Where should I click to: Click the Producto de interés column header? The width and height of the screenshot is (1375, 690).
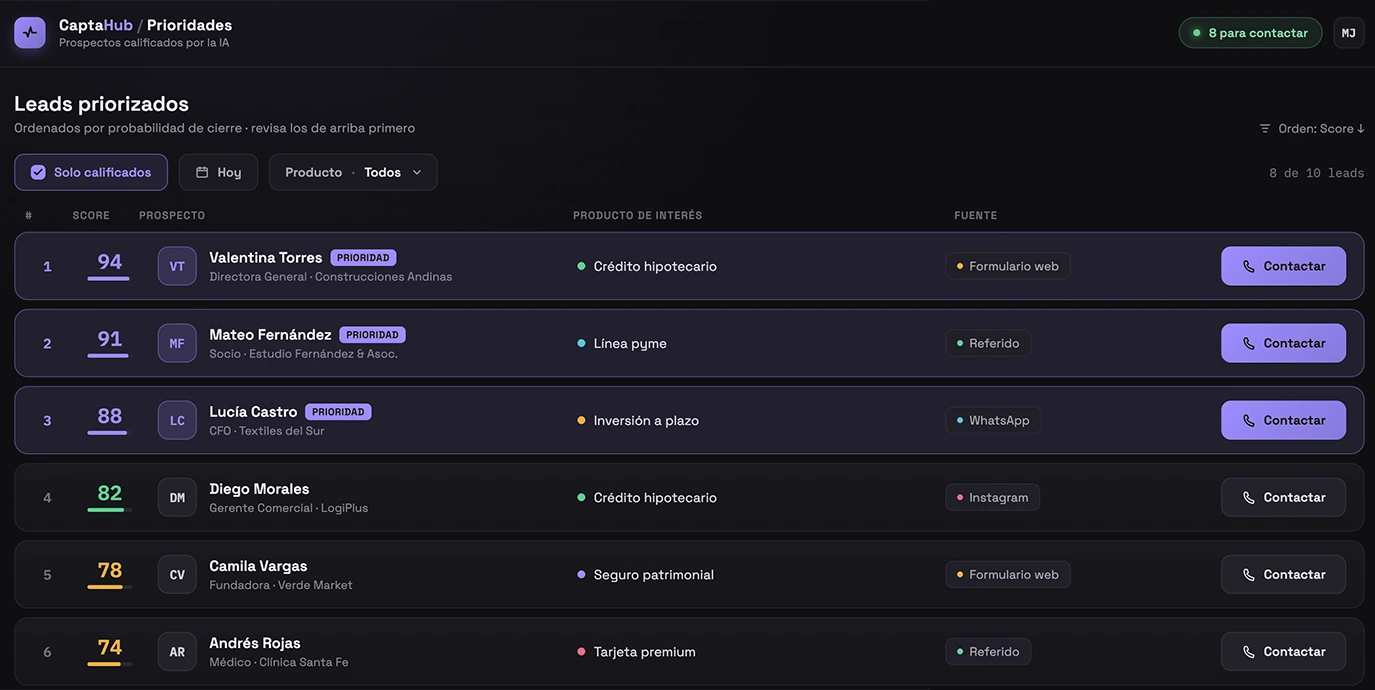coord(638,216)
